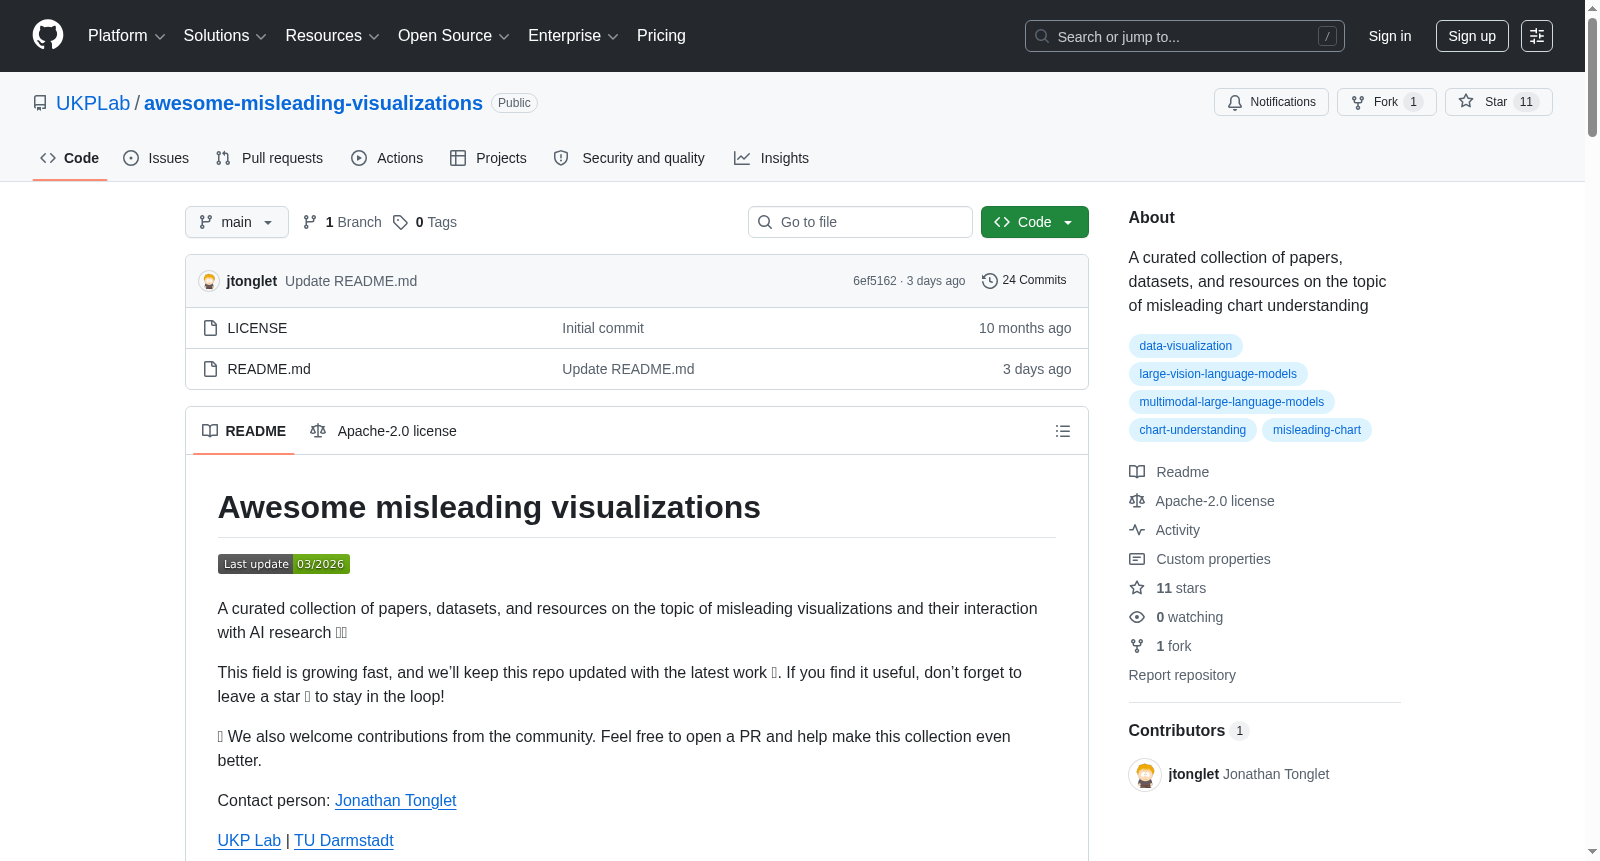Click the Sign in link
The height and width of the screenshot is (861, 1600).
(x=1389, y=36)
